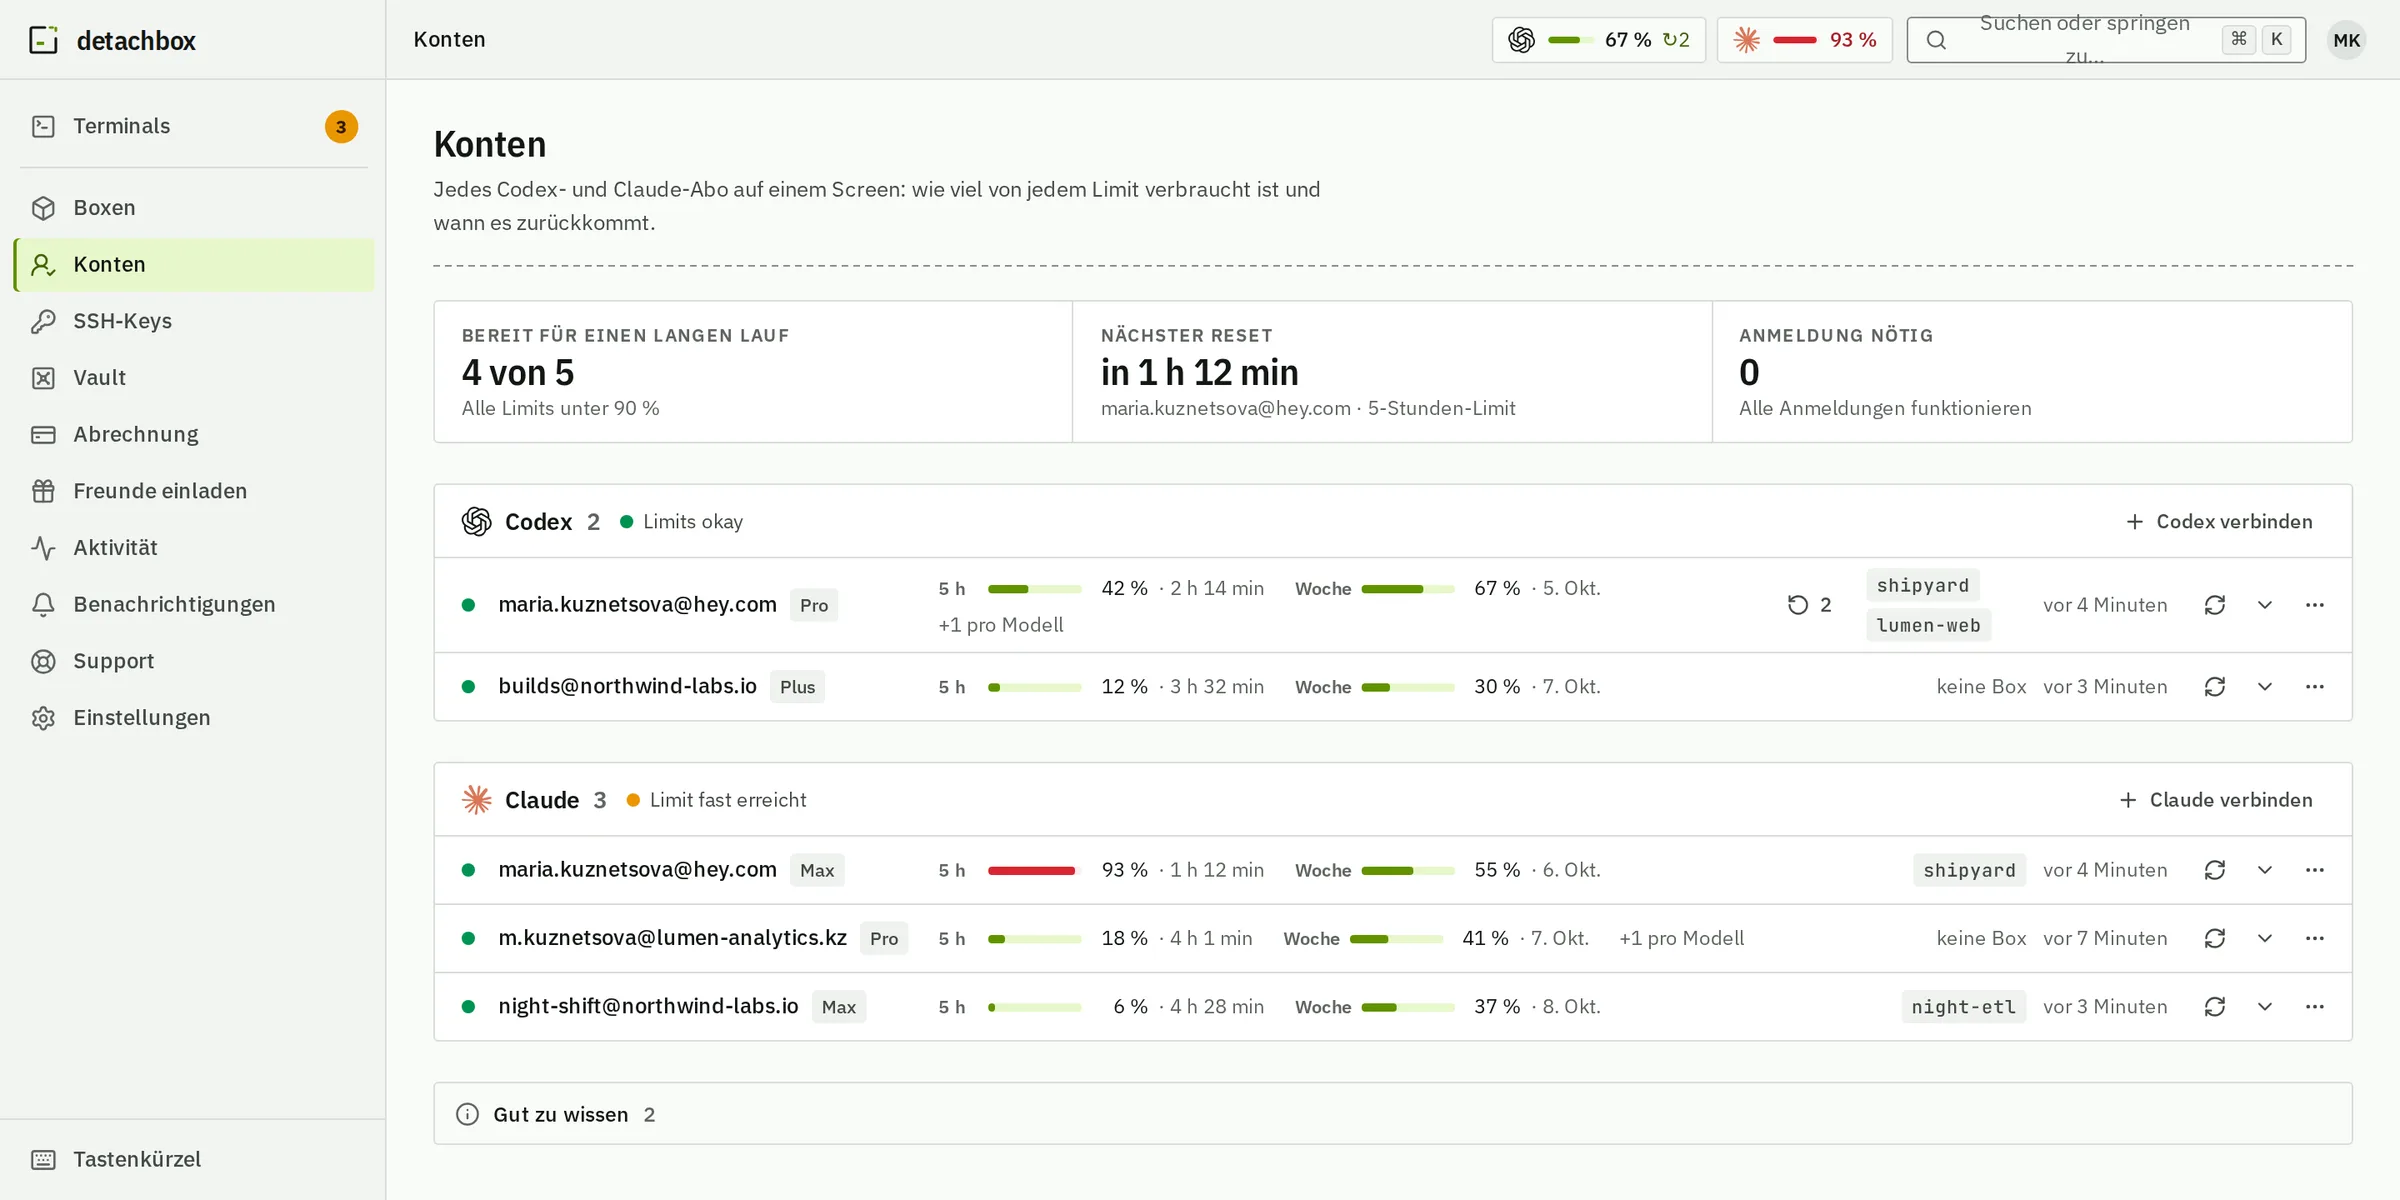2400x1200 pixels.
Task: Open Abrechnung page
Action: [x=194, y=434]
